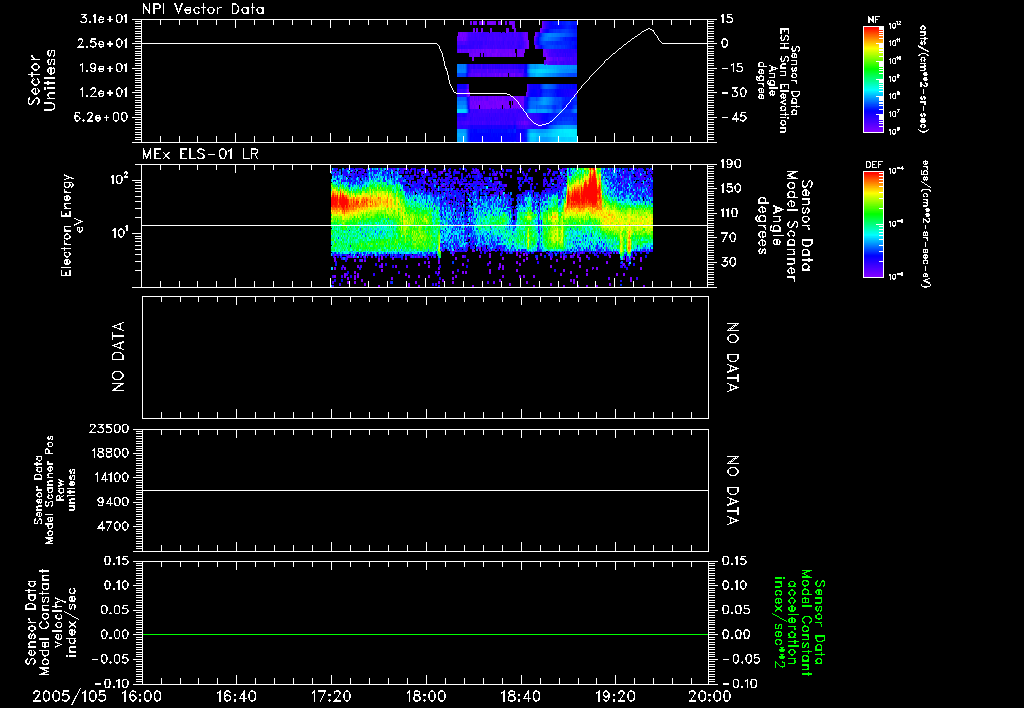The height and width of the screenshot is (708, 1024).
Task: Click the '1.9e+01' sector tick label
Action: pos(104,68)
